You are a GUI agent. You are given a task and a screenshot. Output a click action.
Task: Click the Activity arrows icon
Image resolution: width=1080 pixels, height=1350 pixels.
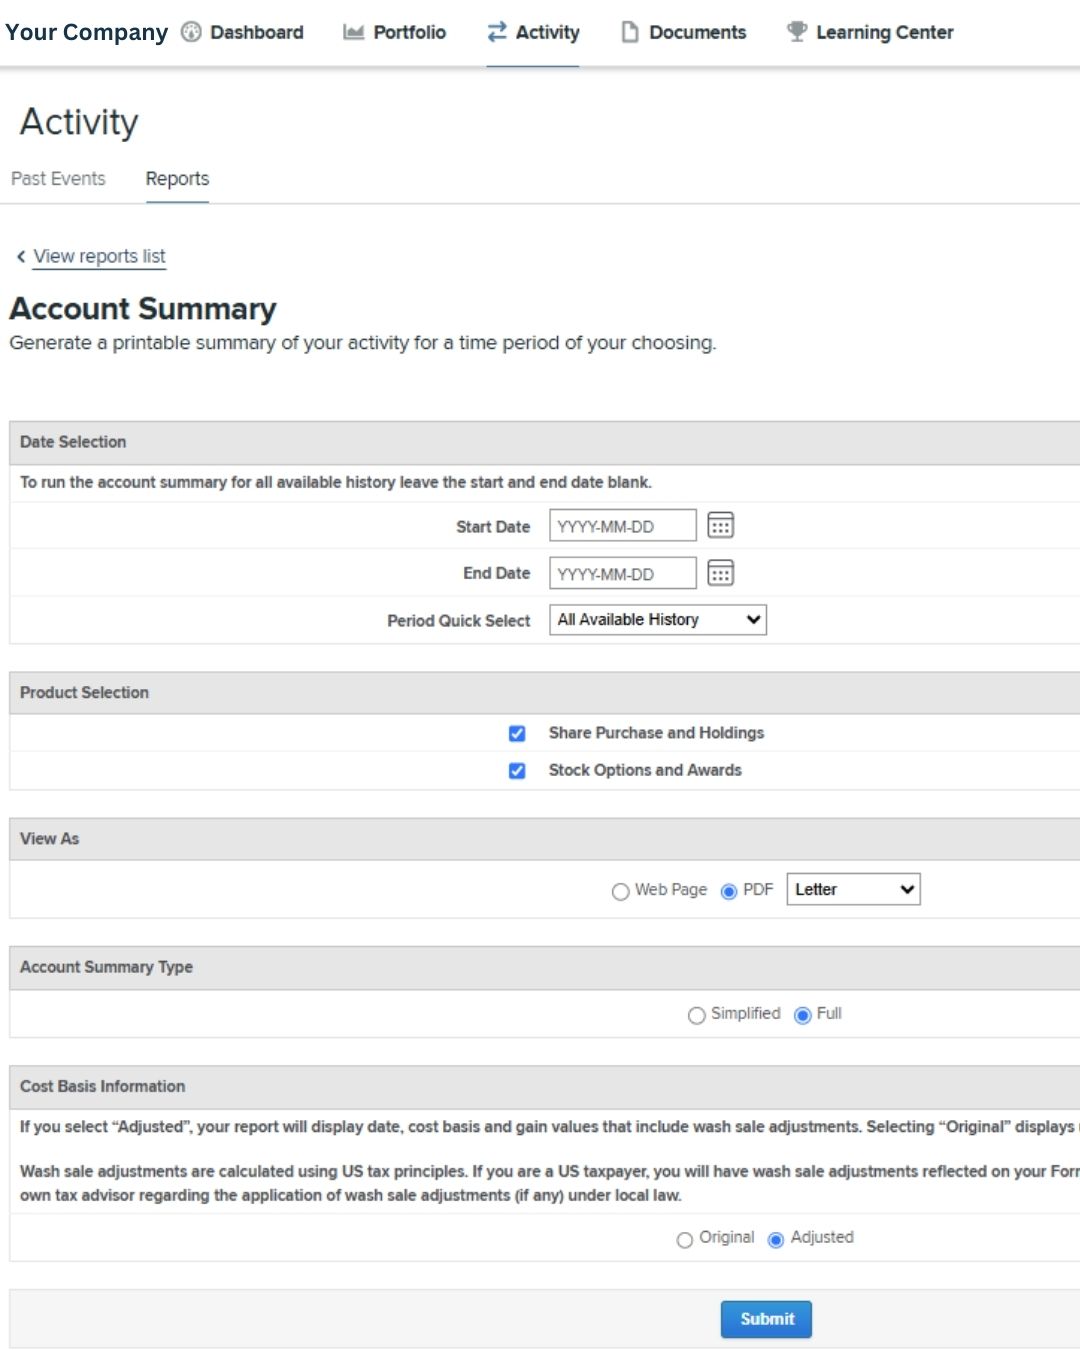(497, 32)
